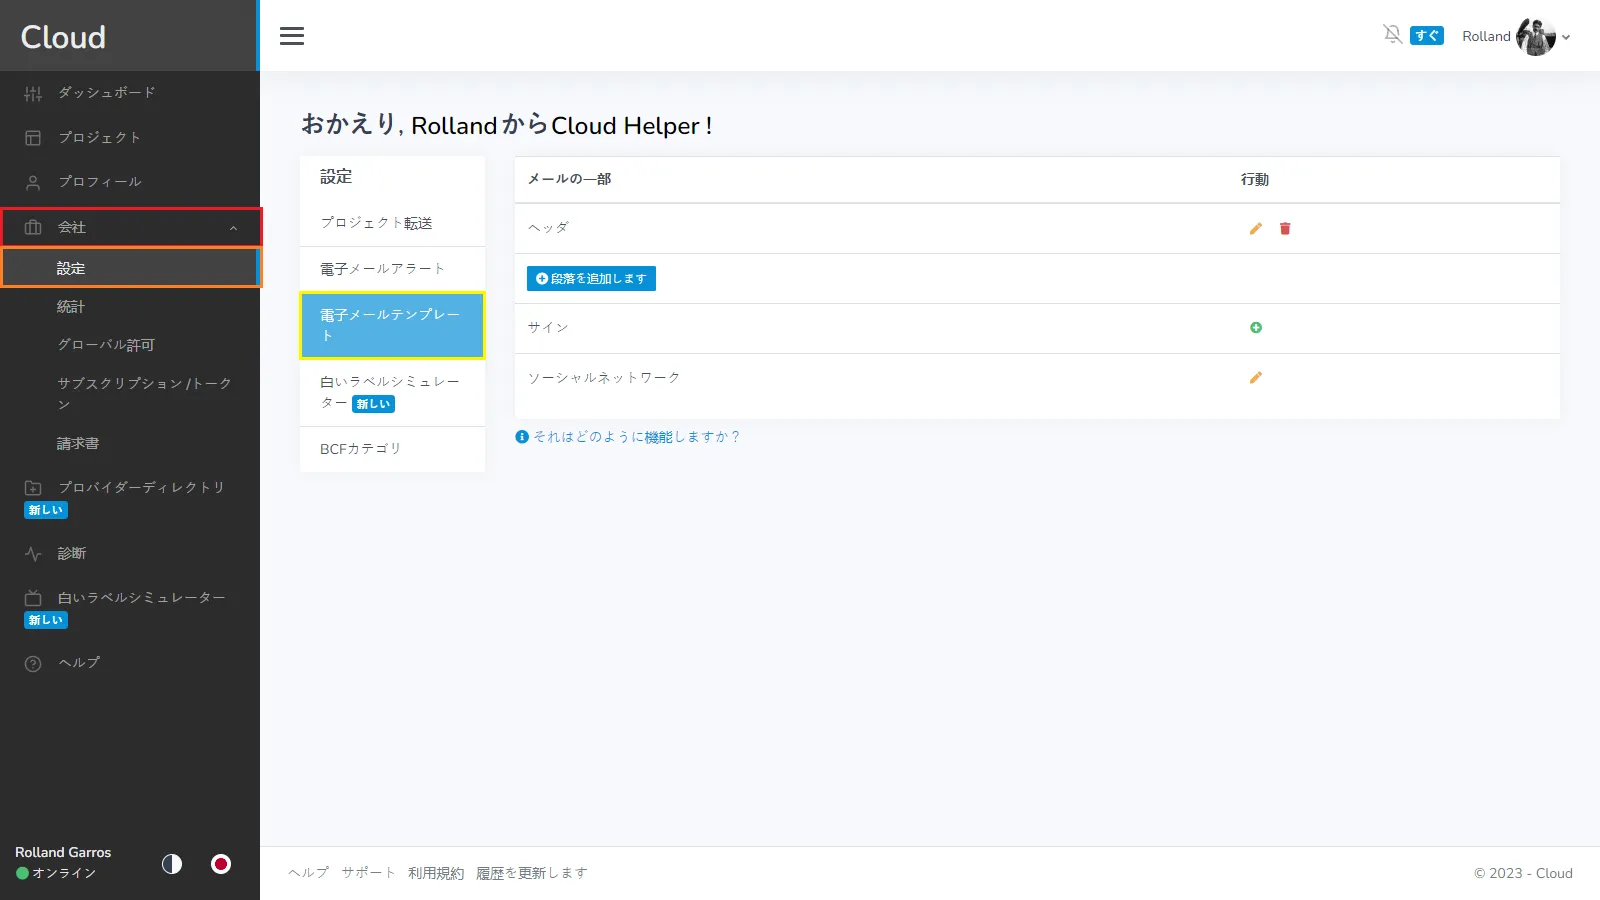This screenshot has width=1600, height=900.
Task: Select 電子メールアラート settings tab
Action: [x=382, y=269]
